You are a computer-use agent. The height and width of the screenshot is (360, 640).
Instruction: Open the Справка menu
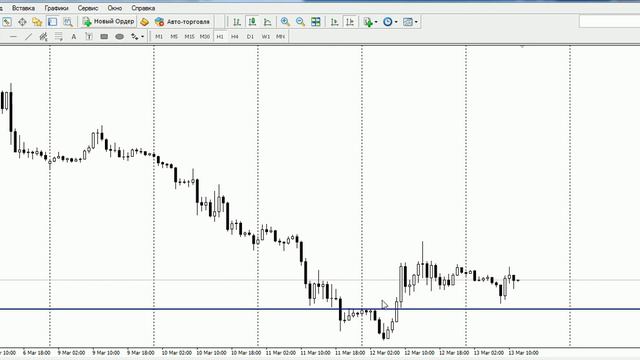(143, 8)
